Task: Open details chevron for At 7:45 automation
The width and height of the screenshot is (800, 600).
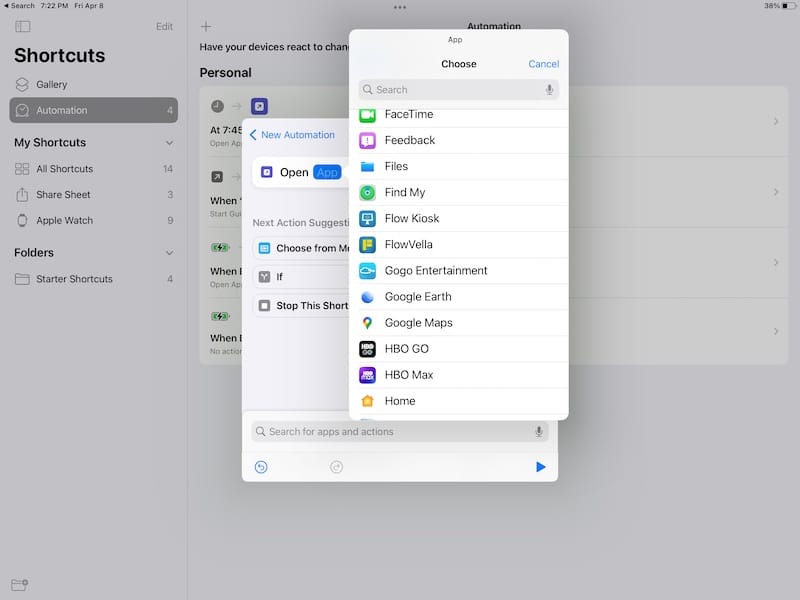Action: [x=776, y=121]
